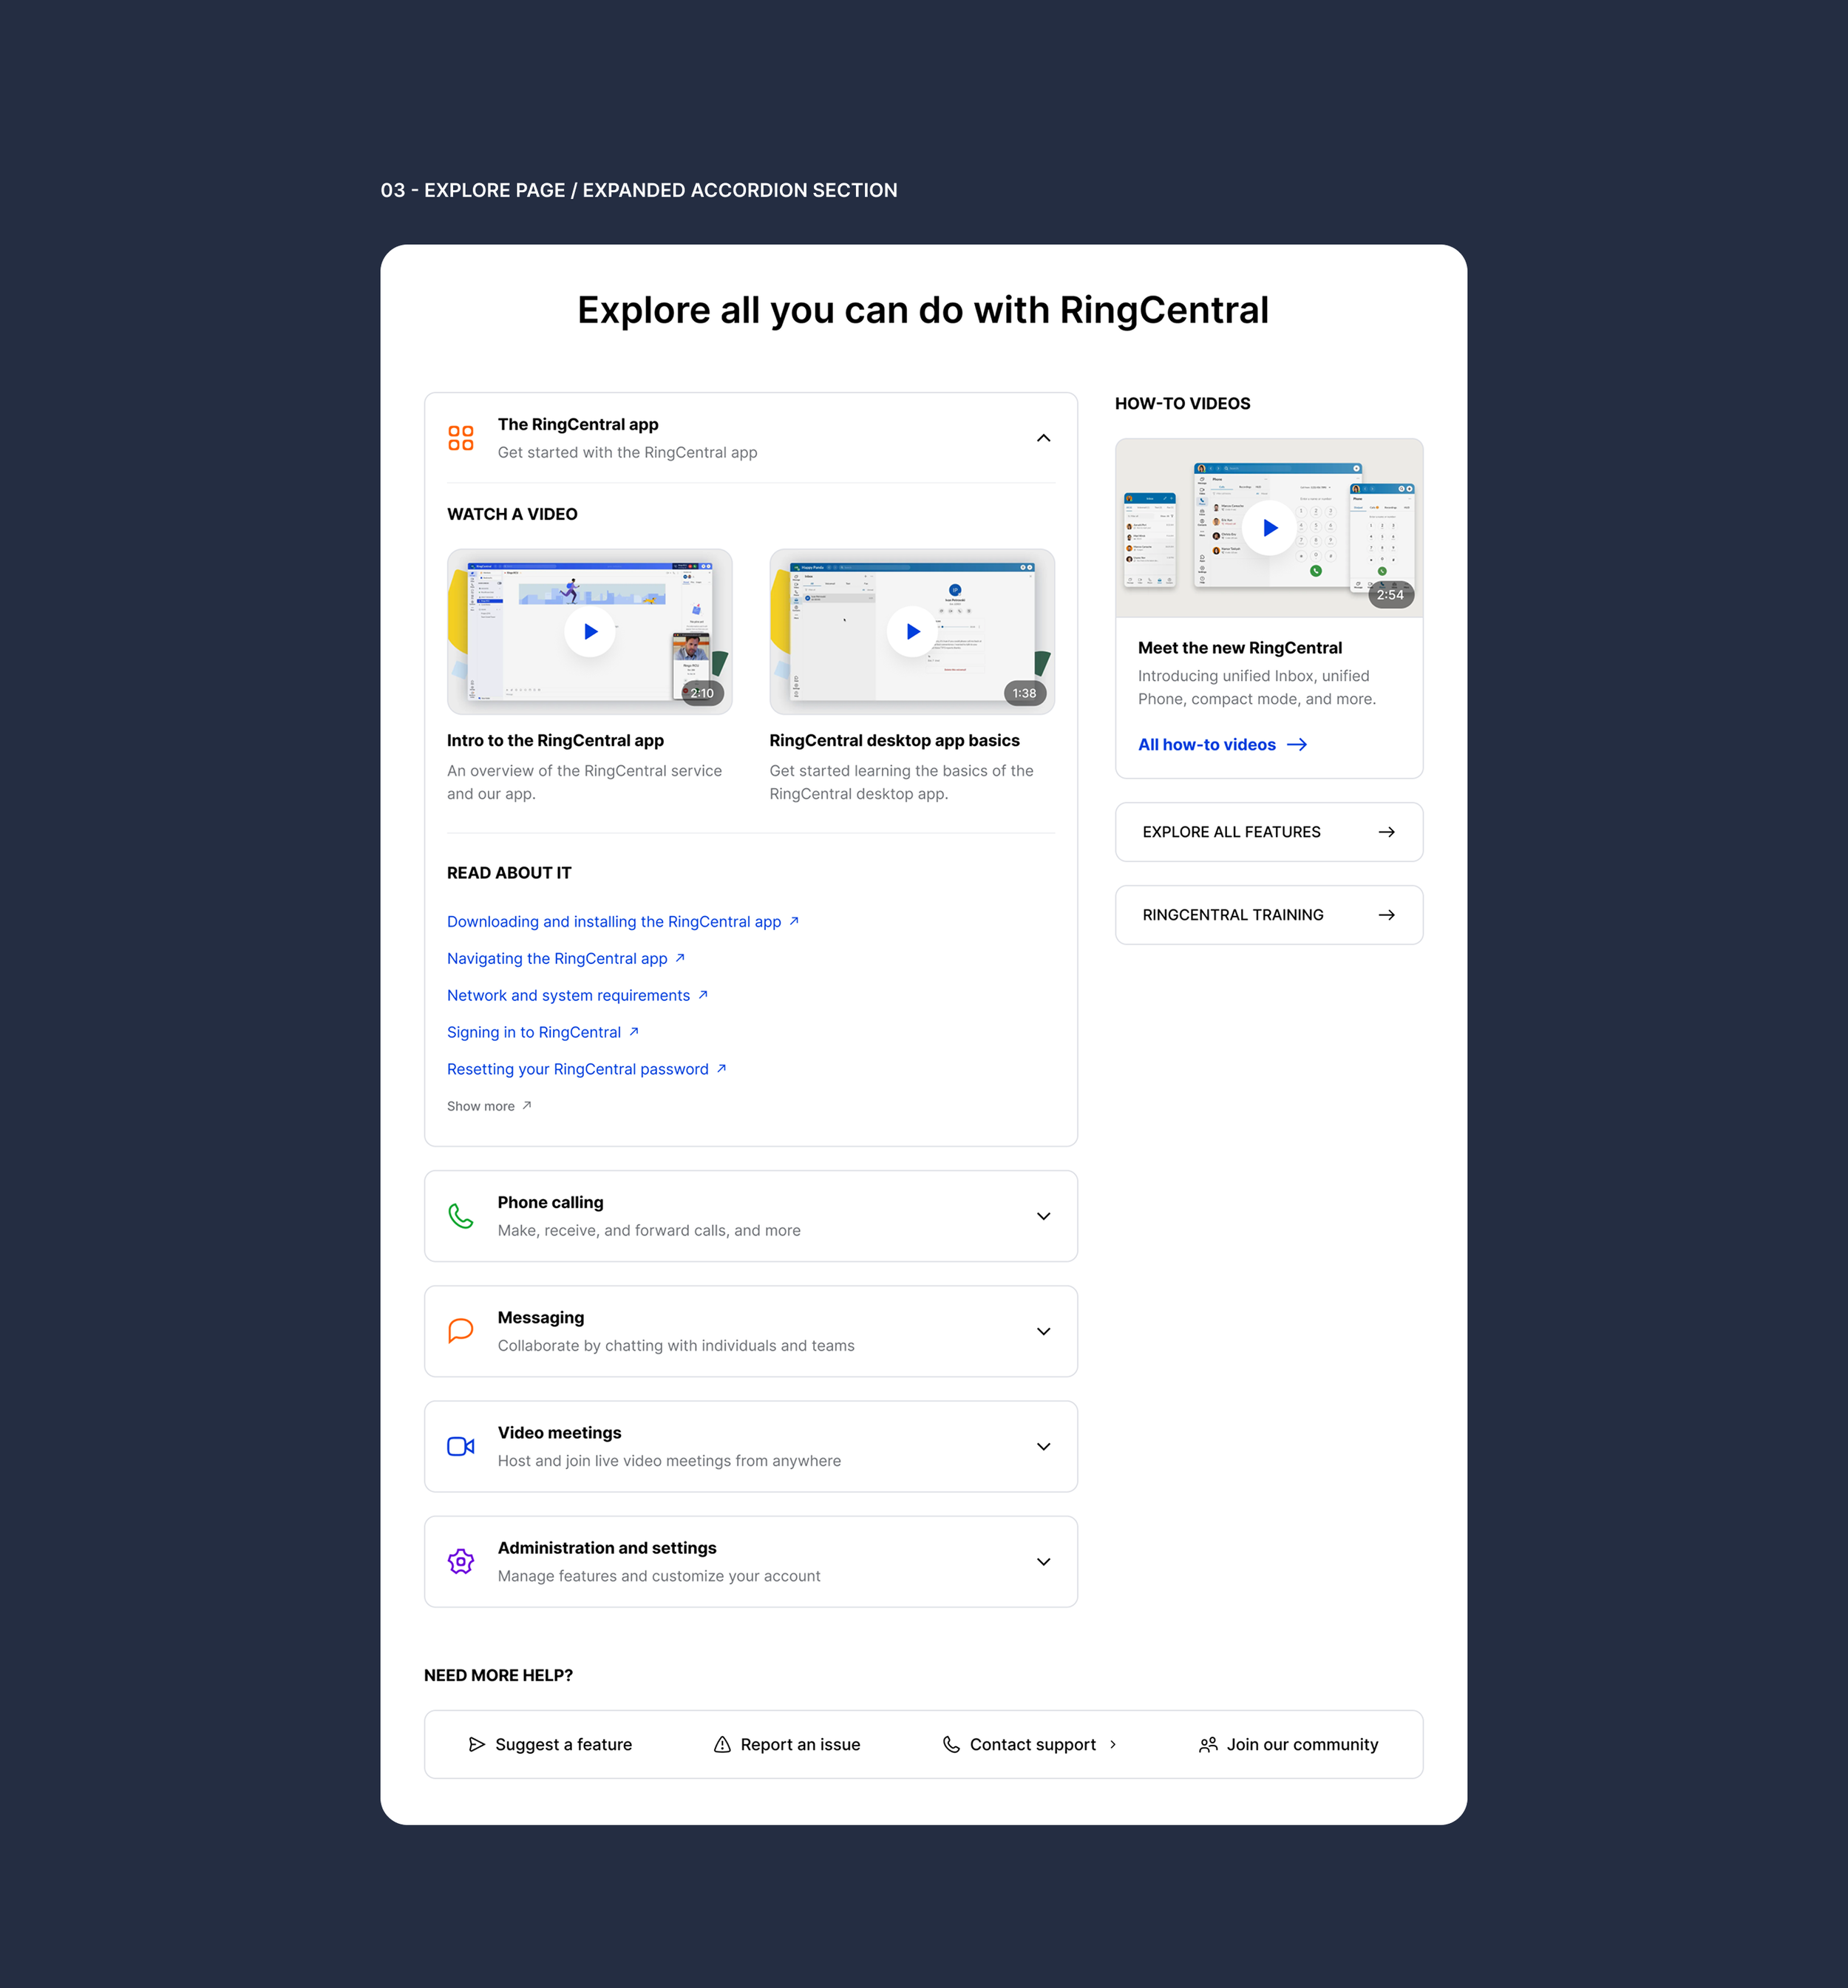The height and width of the screenshot is (1988, 1848).
Task: Click the orange messaging chat bubble icon
Action: pos(461,1331)
